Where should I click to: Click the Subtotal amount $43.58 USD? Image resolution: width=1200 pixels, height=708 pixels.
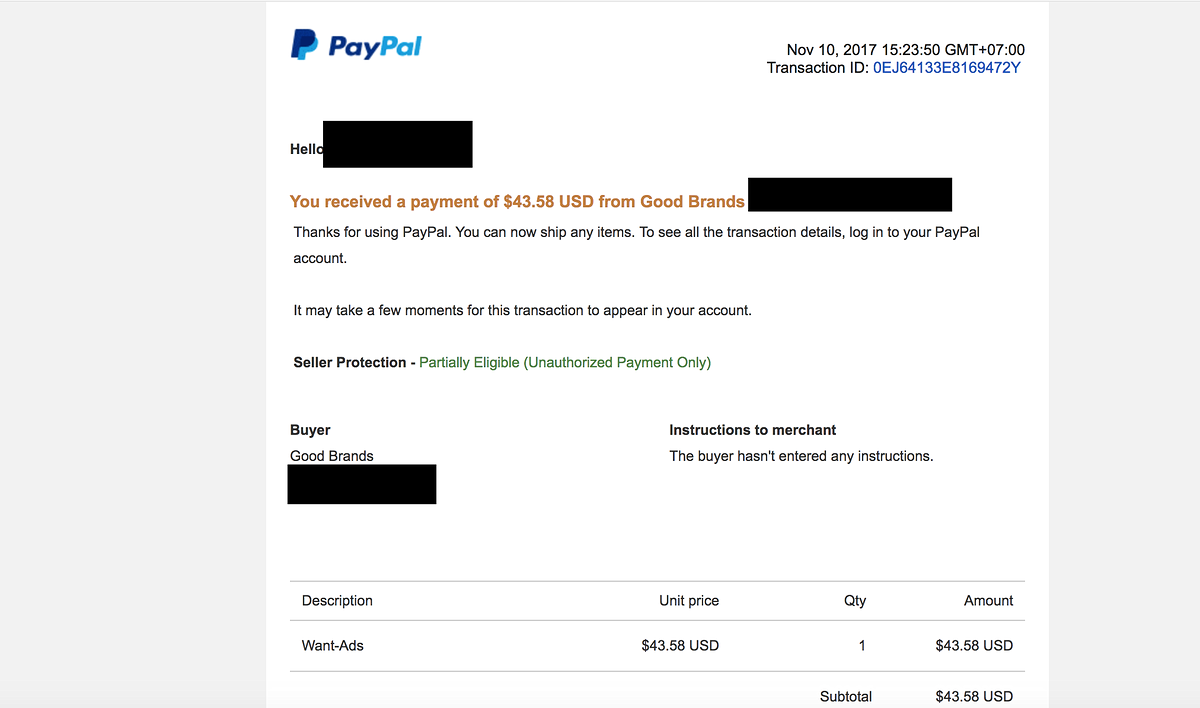tap(974, 697)
